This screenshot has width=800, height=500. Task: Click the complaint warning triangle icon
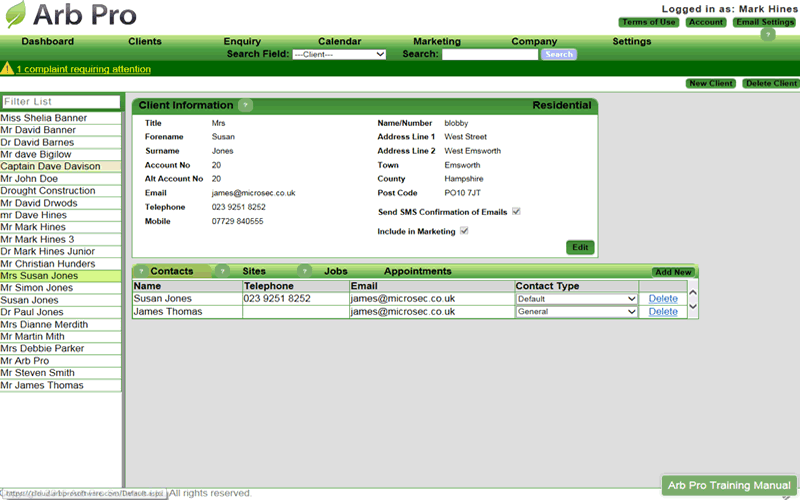tap(7, 68)
